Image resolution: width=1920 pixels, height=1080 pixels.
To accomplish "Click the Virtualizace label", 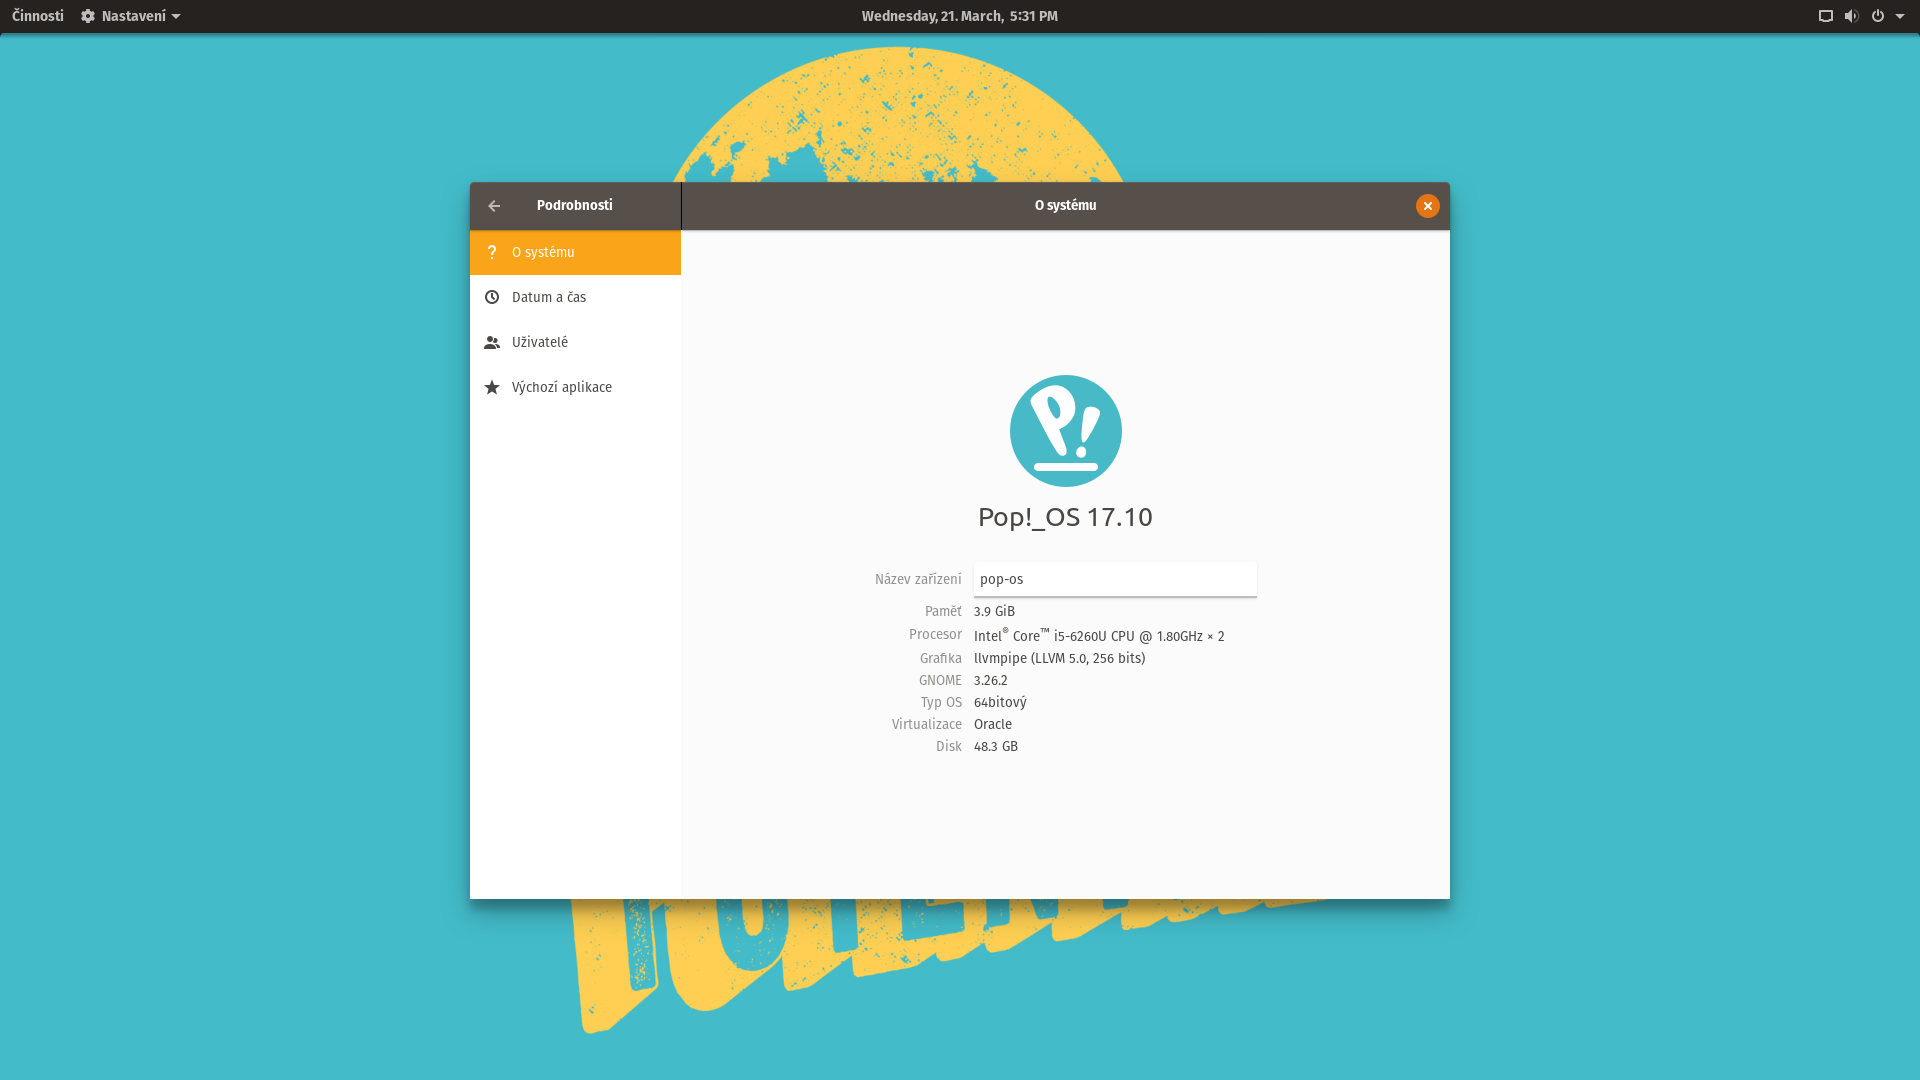I will coord(926,724).
